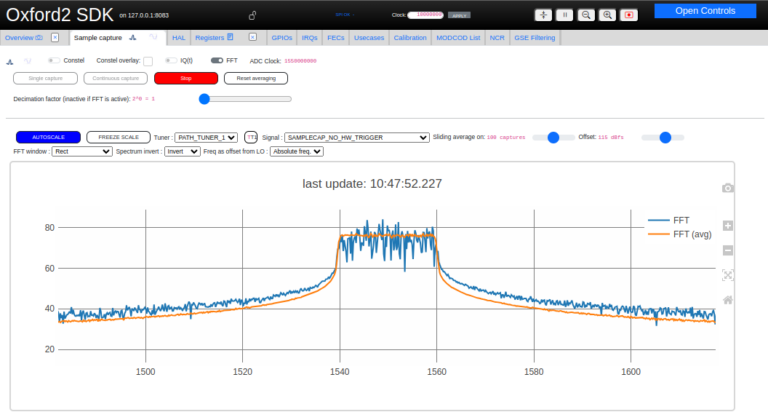Disable the FFT toggle switch
This screenshot has height=420, width=768.
coord(217,60)
